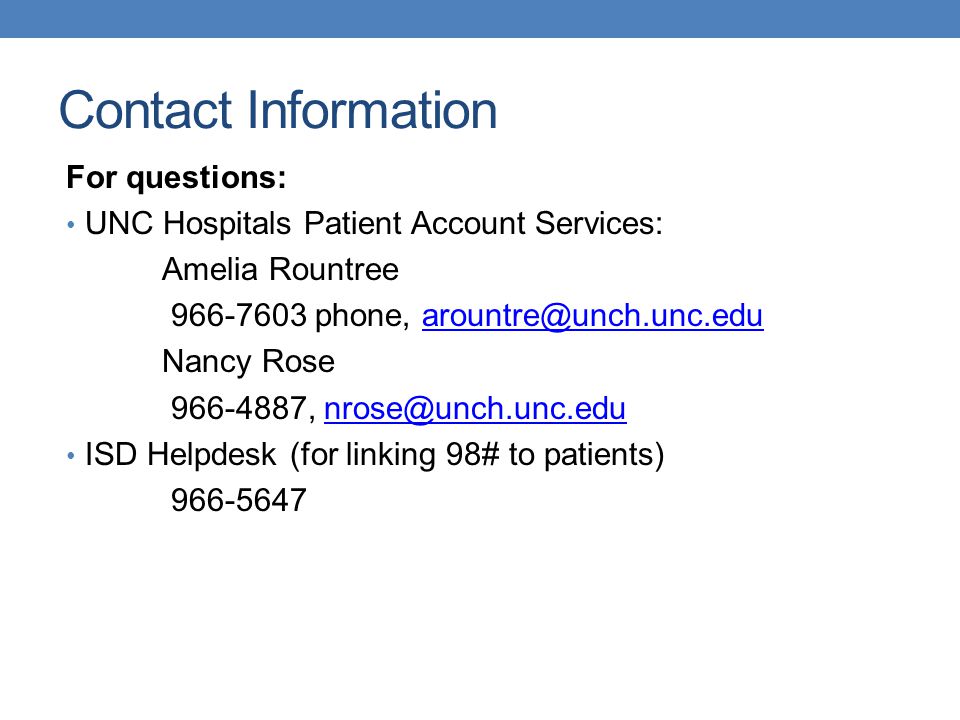The height and width of the screenshot is (720, 960).
Task: Select the Nancy Rose name line
Action: [249, 361]
